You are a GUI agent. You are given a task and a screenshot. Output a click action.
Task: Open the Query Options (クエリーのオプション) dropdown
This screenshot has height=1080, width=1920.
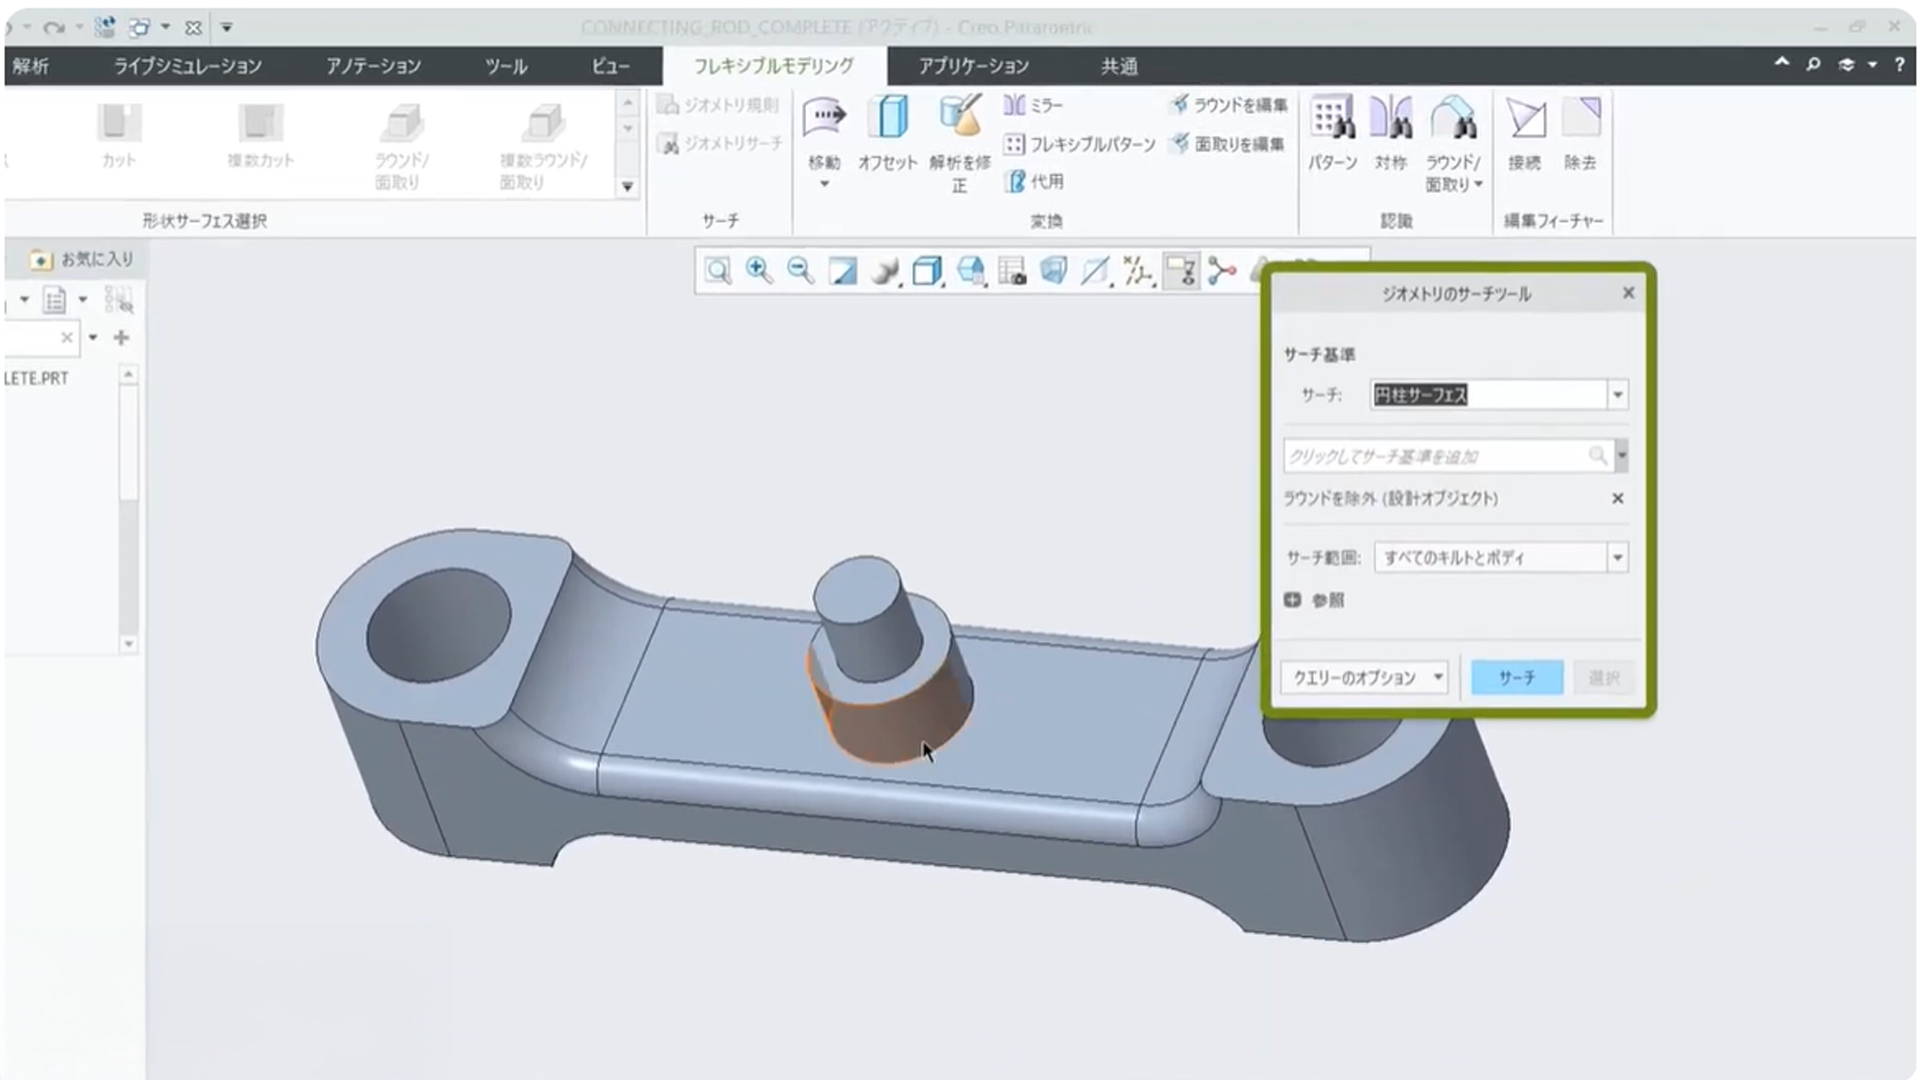(x=1364, y=677)
